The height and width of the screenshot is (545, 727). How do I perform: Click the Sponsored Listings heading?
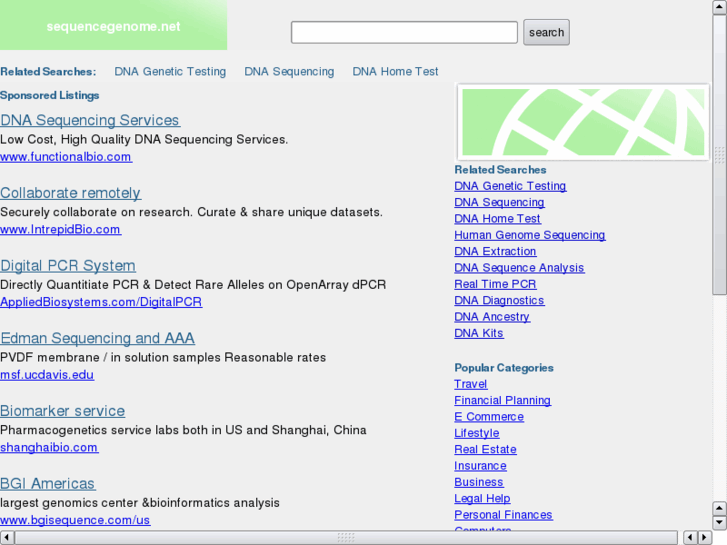coord(50,96)
